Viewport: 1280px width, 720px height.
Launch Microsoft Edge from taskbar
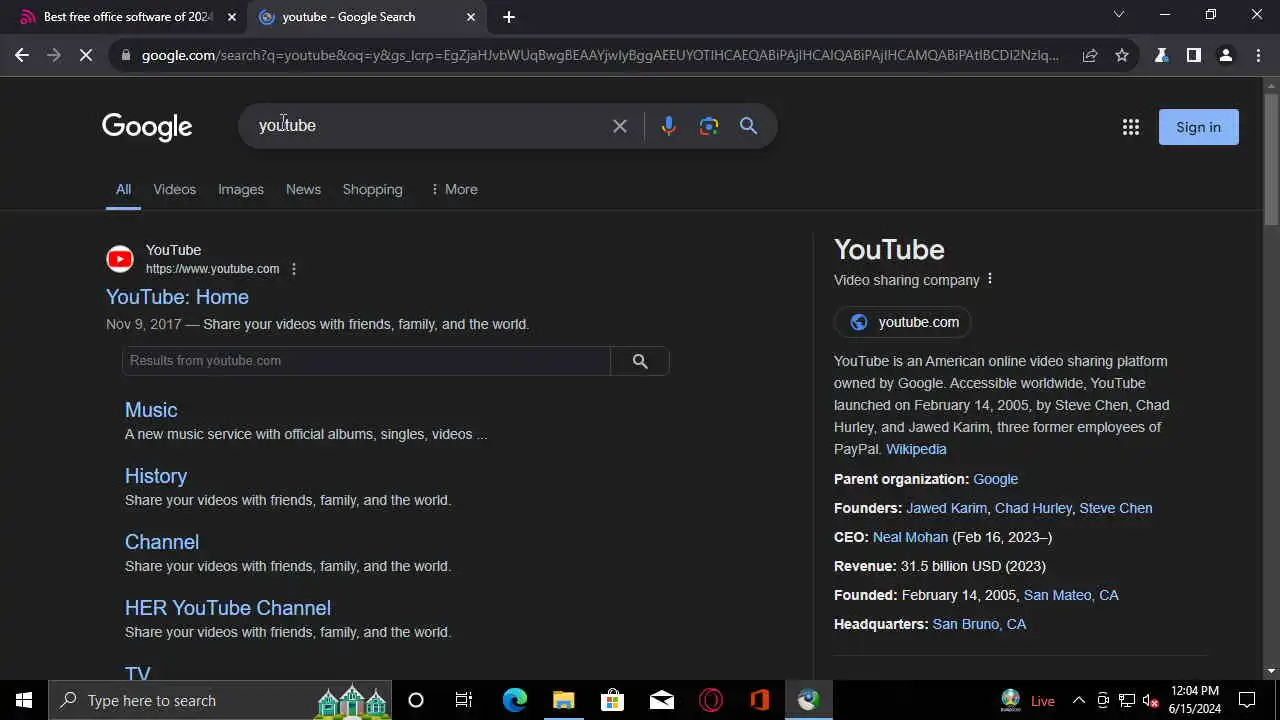click(514, 700)
